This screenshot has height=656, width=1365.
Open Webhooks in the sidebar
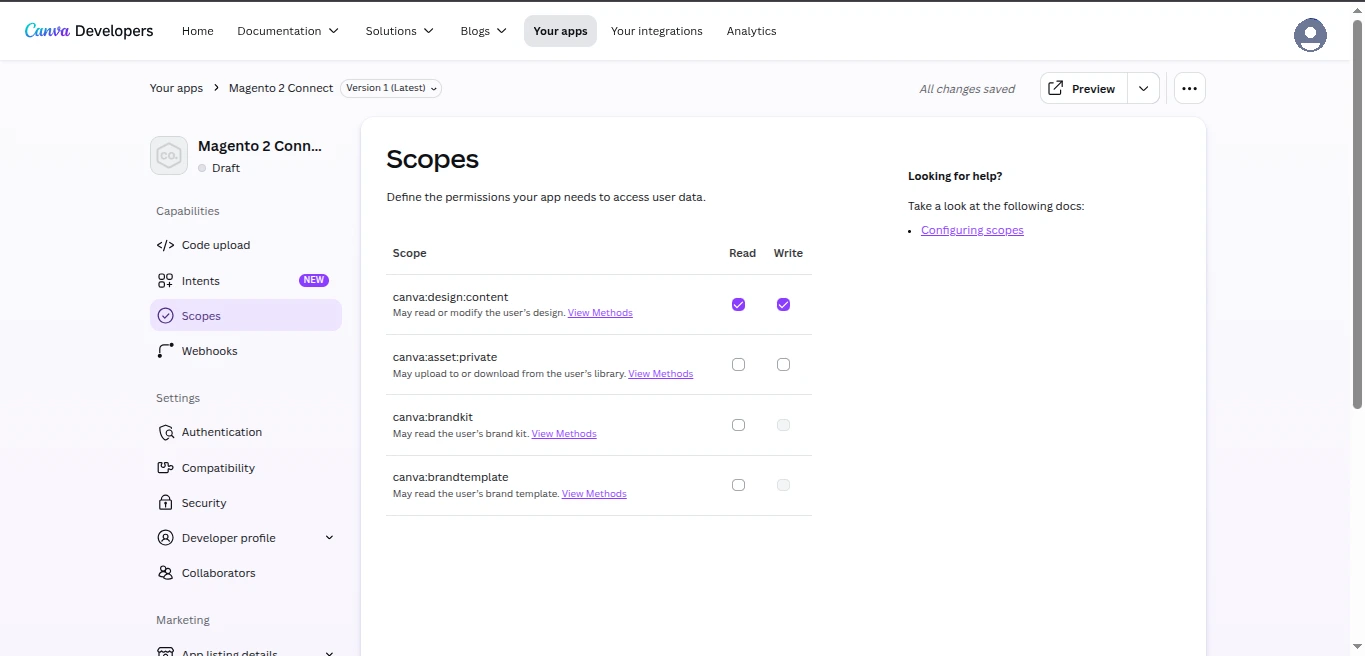click(x=246, y=351)
